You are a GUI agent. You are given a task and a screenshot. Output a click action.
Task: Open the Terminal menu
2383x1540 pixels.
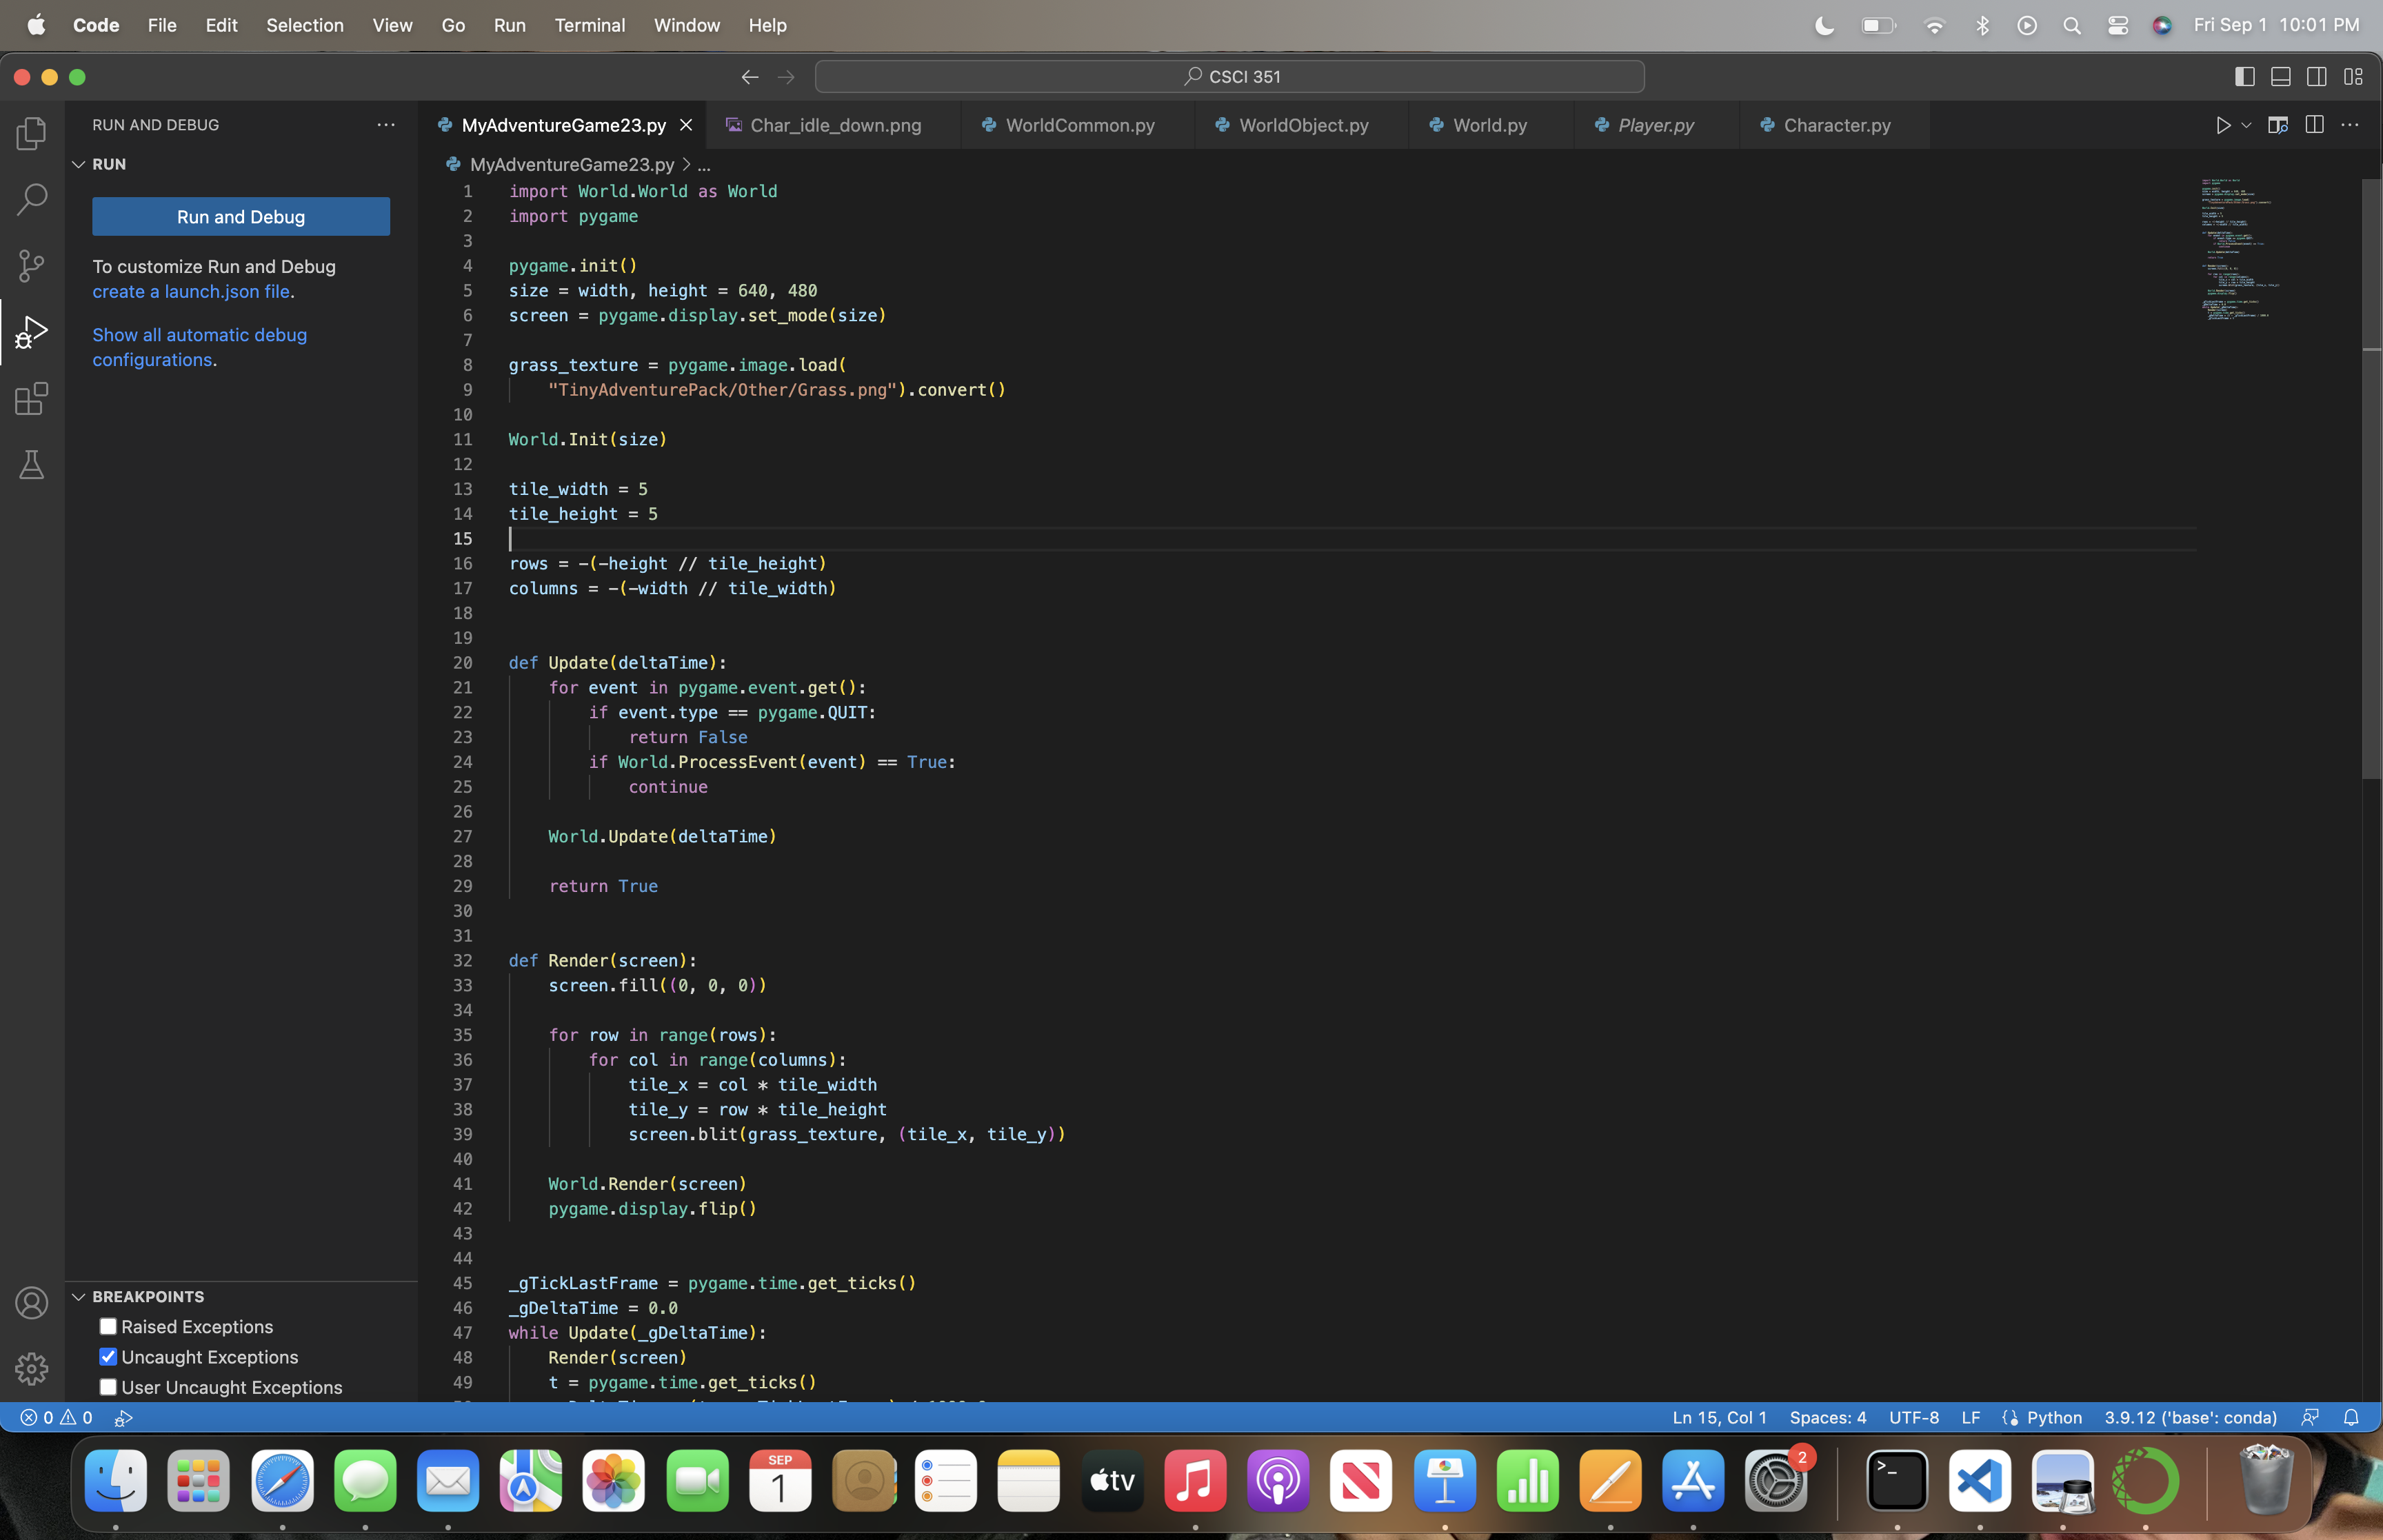589,25
